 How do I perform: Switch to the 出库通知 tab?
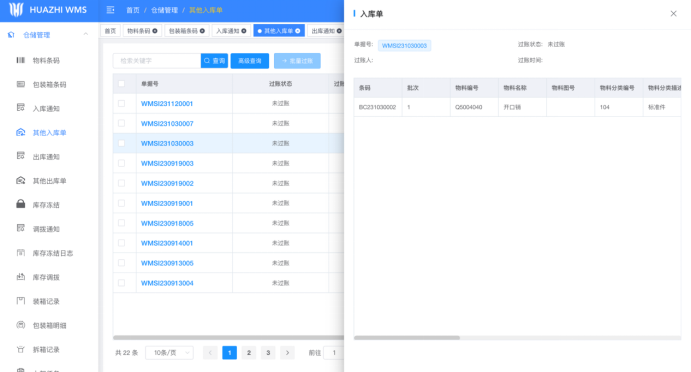click(x=326, y=31)
